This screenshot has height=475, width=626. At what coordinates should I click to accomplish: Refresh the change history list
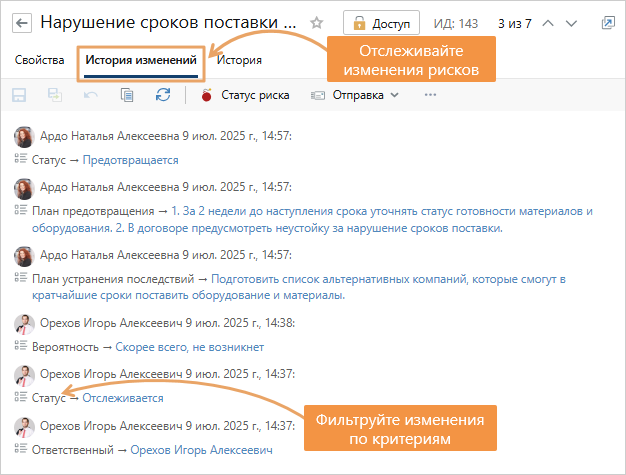click(163, 95)
